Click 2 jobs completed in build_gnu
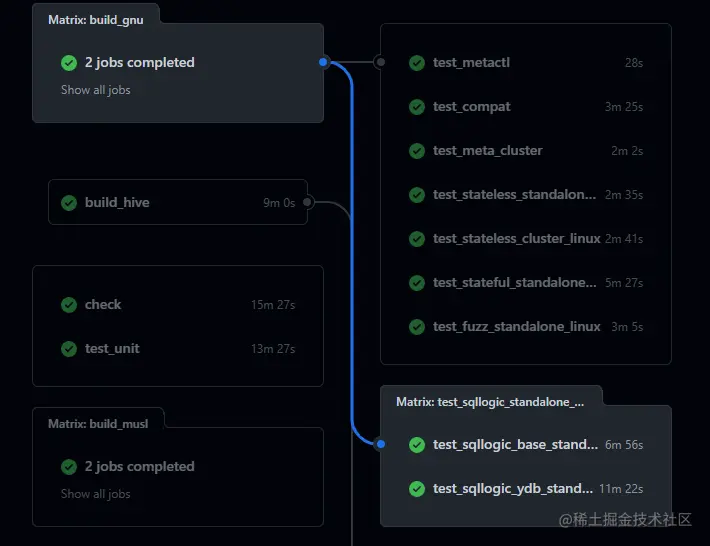The image size is (710, 546). [140, 62]
